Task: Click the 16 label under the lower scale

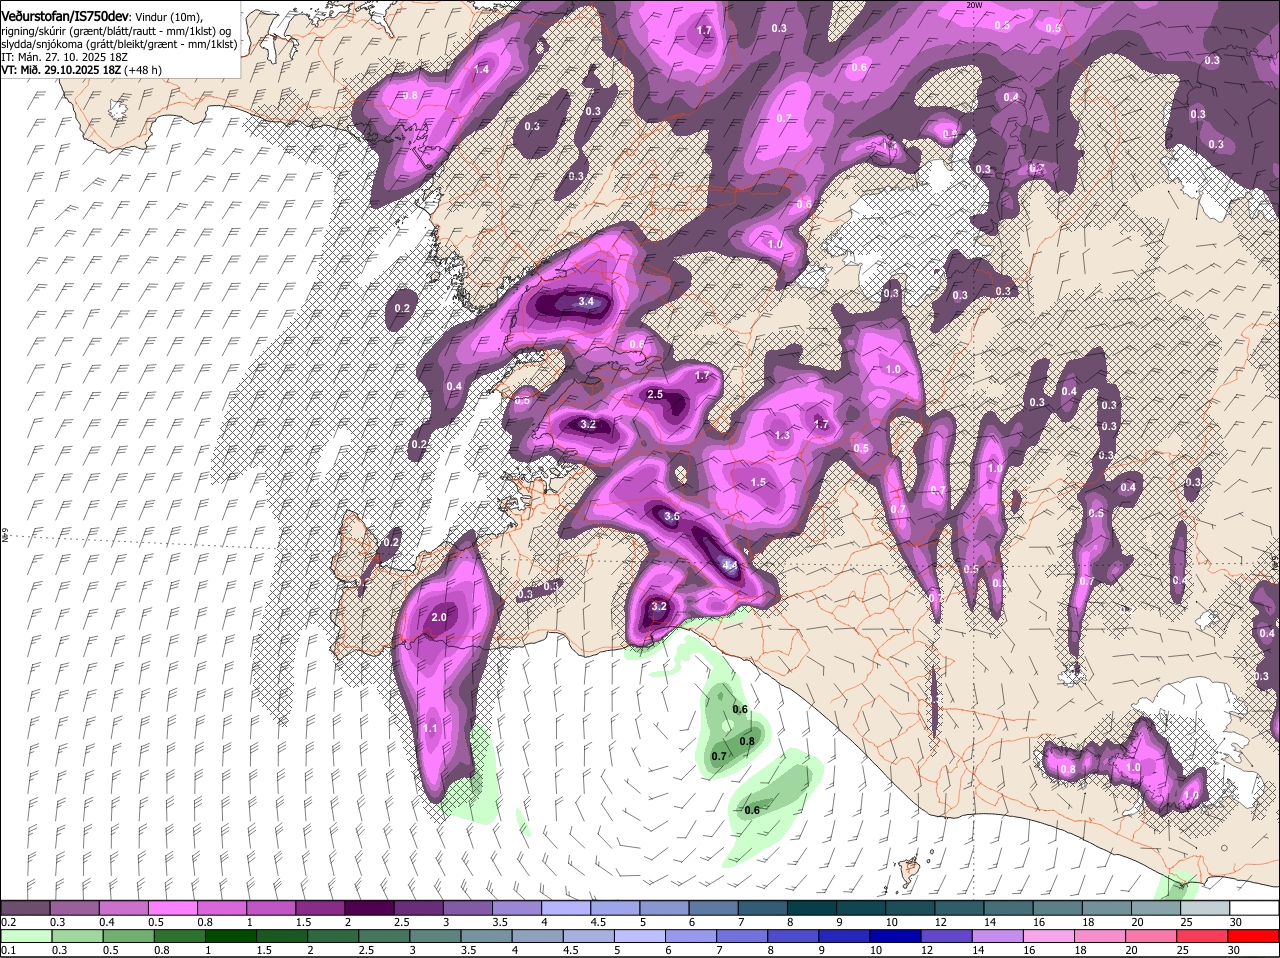Action: point(1030,950)
